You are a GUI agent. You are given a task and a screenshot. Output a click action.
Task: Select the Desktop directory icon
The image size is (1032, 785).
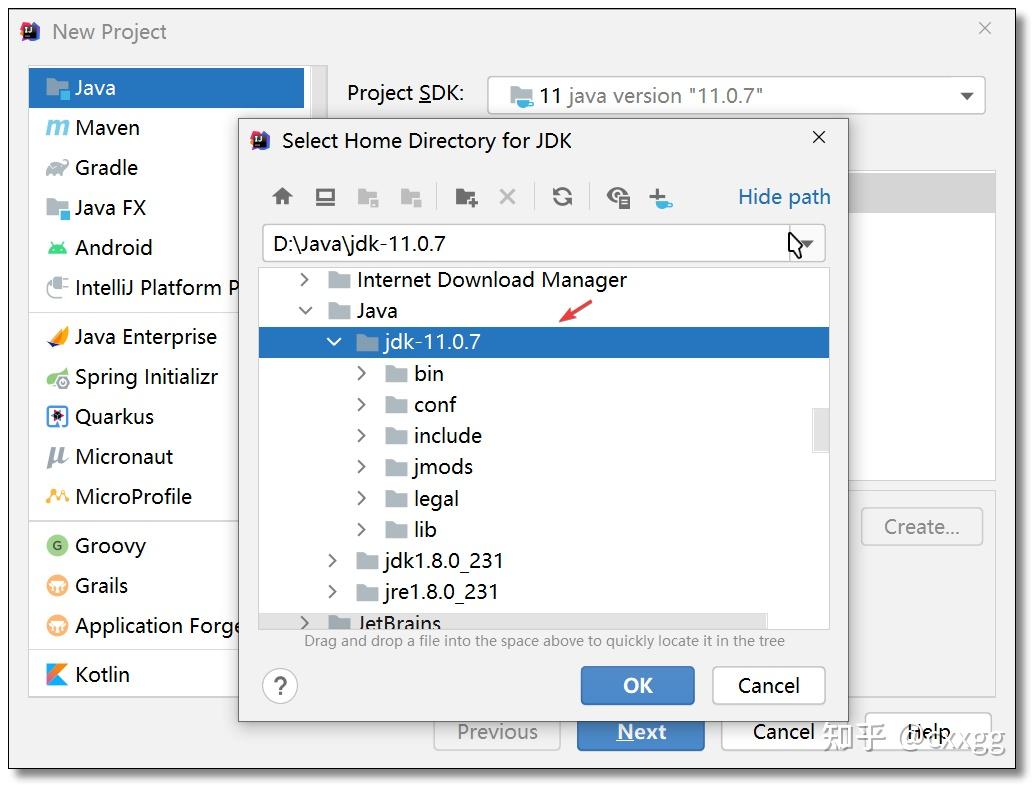pyautogui.click(x=324, y=197)
